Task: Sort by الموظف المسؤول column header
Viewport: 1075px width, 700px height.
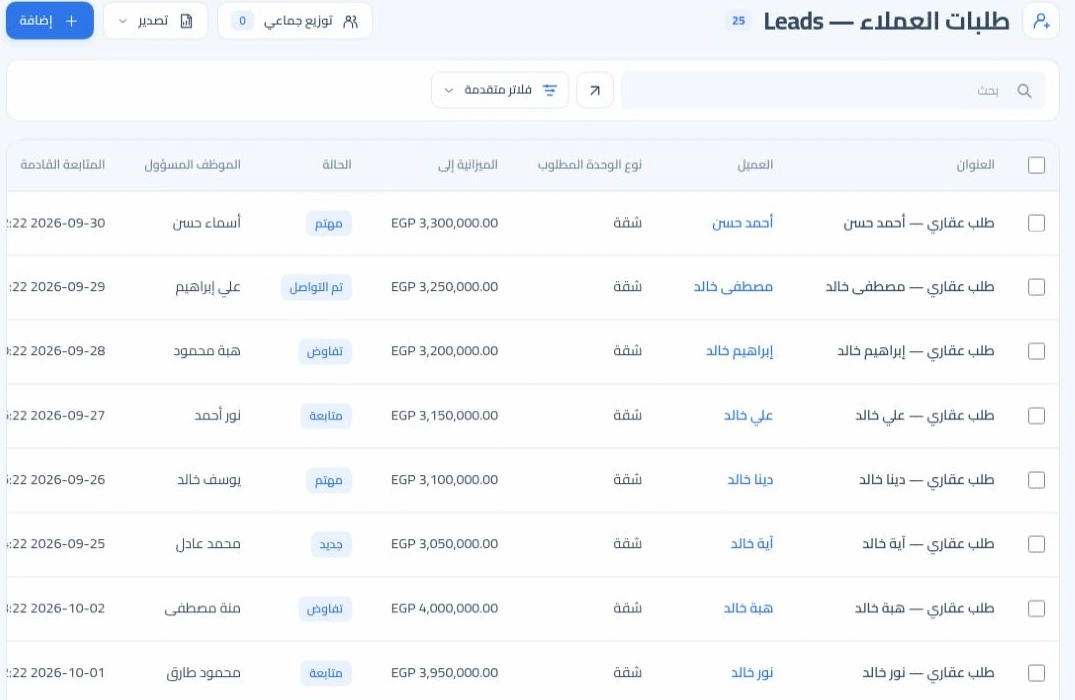Action: click(193, 165)
